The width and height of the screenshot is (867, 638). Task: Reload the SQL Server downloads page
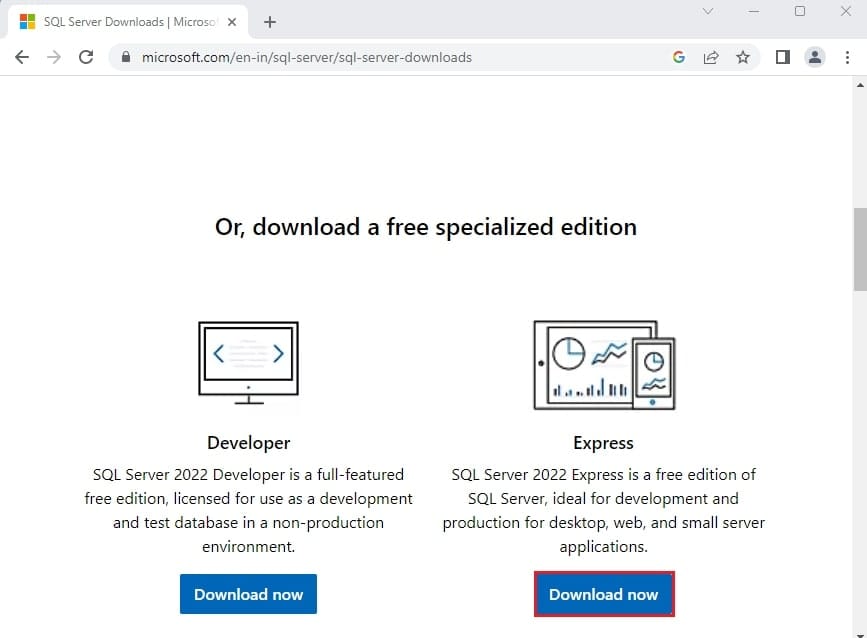(86, 57)
